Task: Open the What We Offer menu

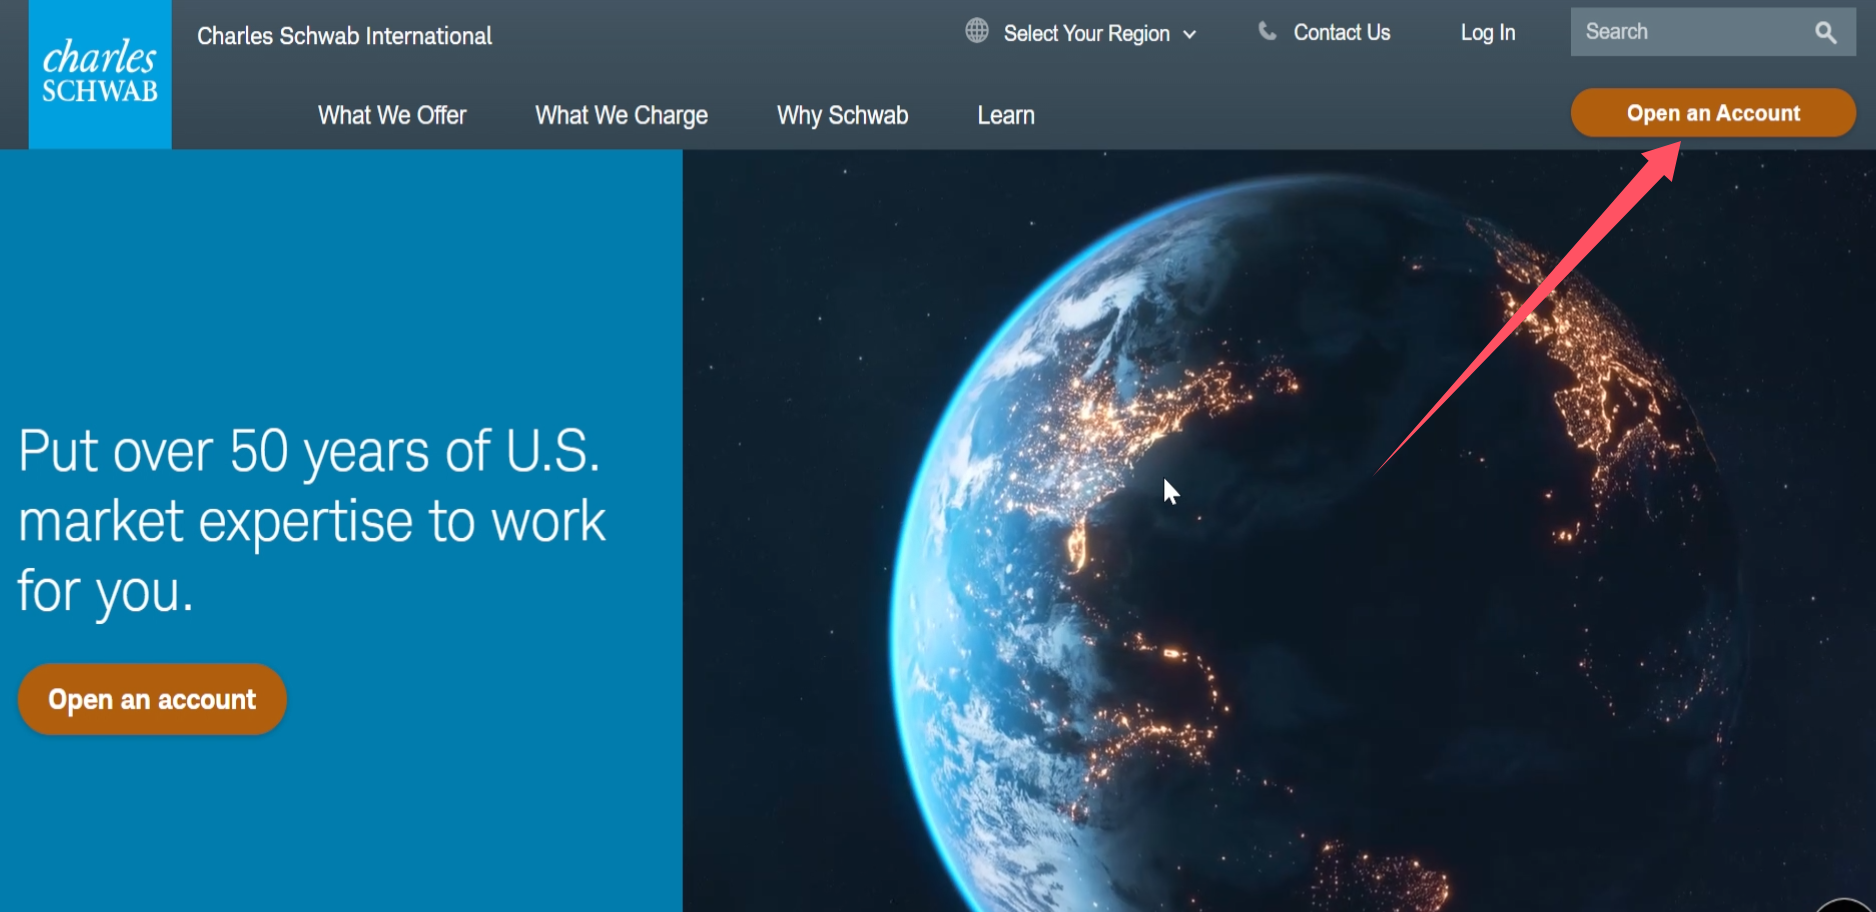Action: (x=392, y=115)
